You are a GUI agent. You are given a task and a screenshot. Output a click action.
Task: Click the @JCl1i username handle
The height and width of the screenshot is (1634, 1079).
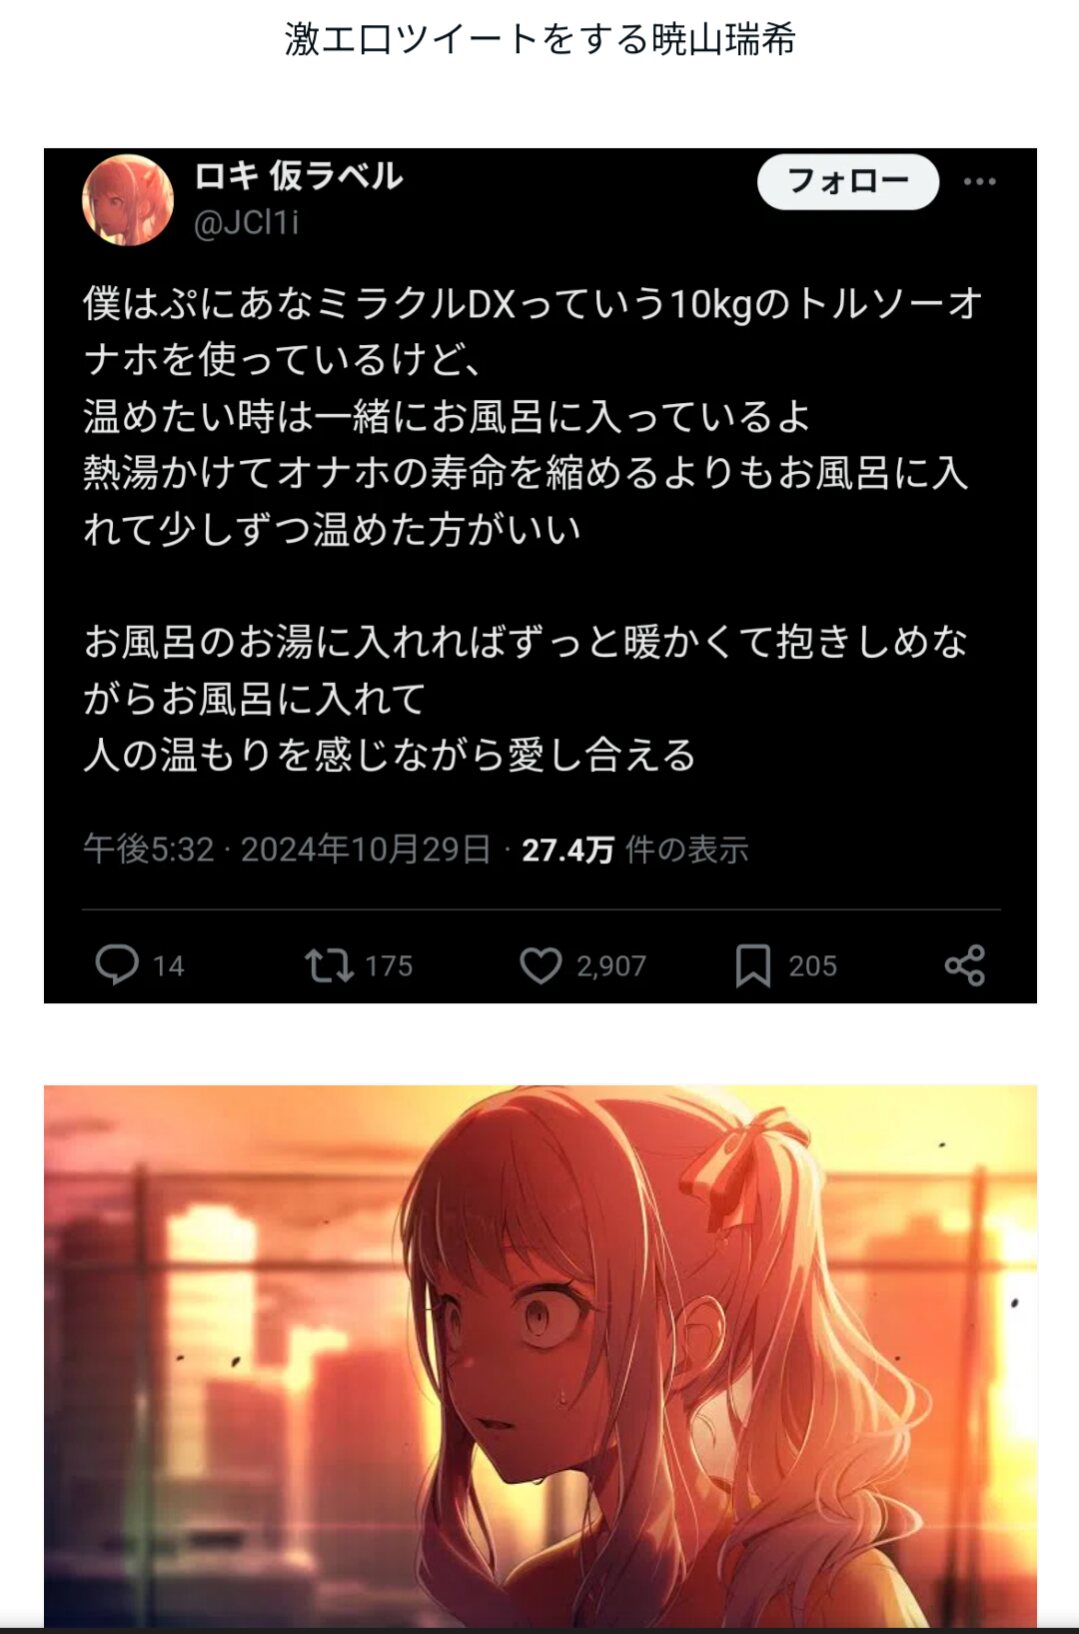(x=246, y=222)
